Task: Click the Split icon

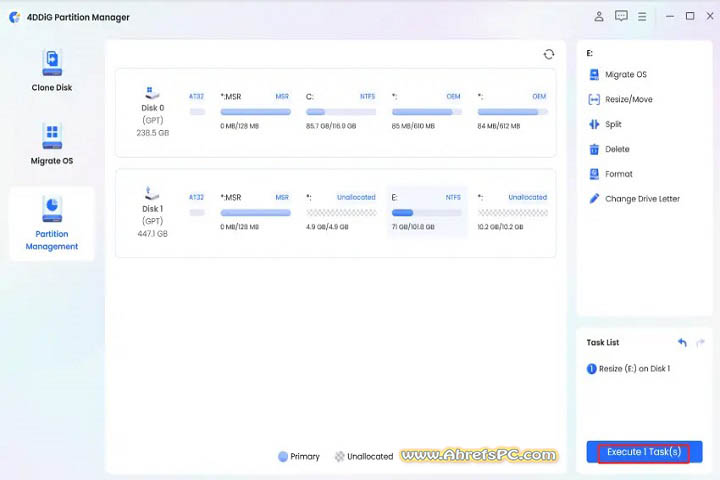Action: coord(594,124)
